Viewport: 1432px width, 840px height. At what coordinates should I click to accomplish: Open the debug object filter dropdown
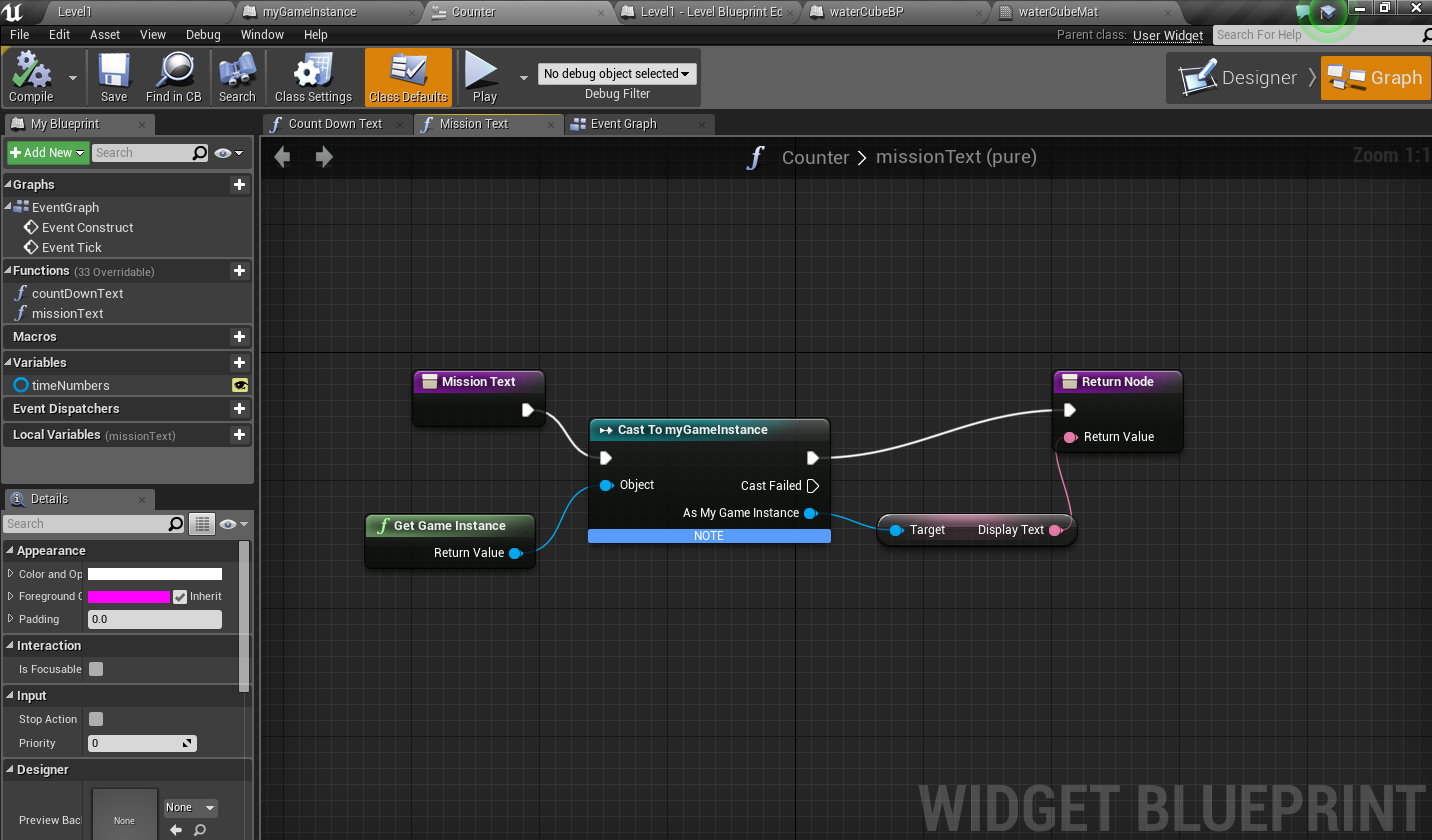[617, 74]
